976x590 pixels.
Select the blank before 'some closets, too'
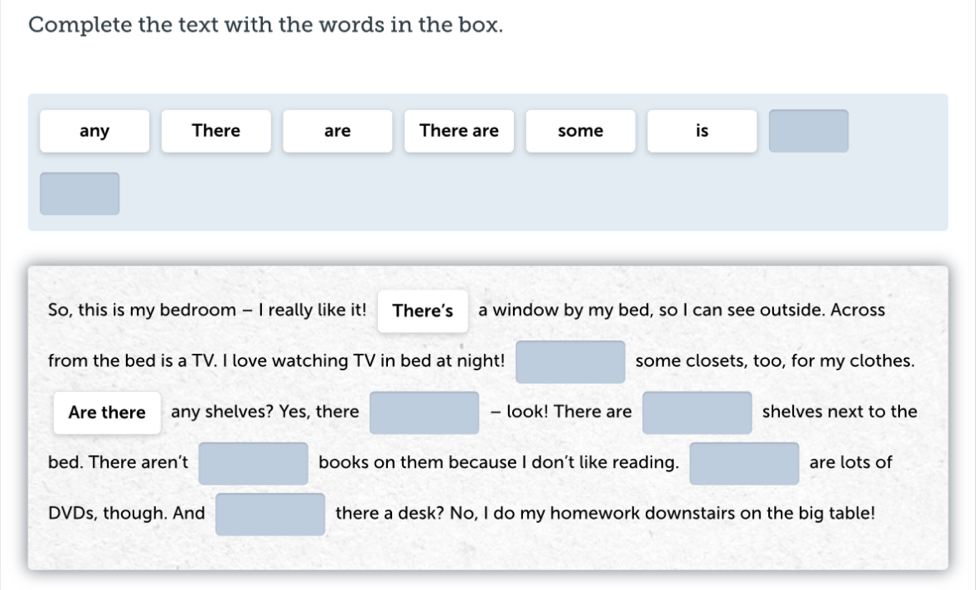coord(570,362)
